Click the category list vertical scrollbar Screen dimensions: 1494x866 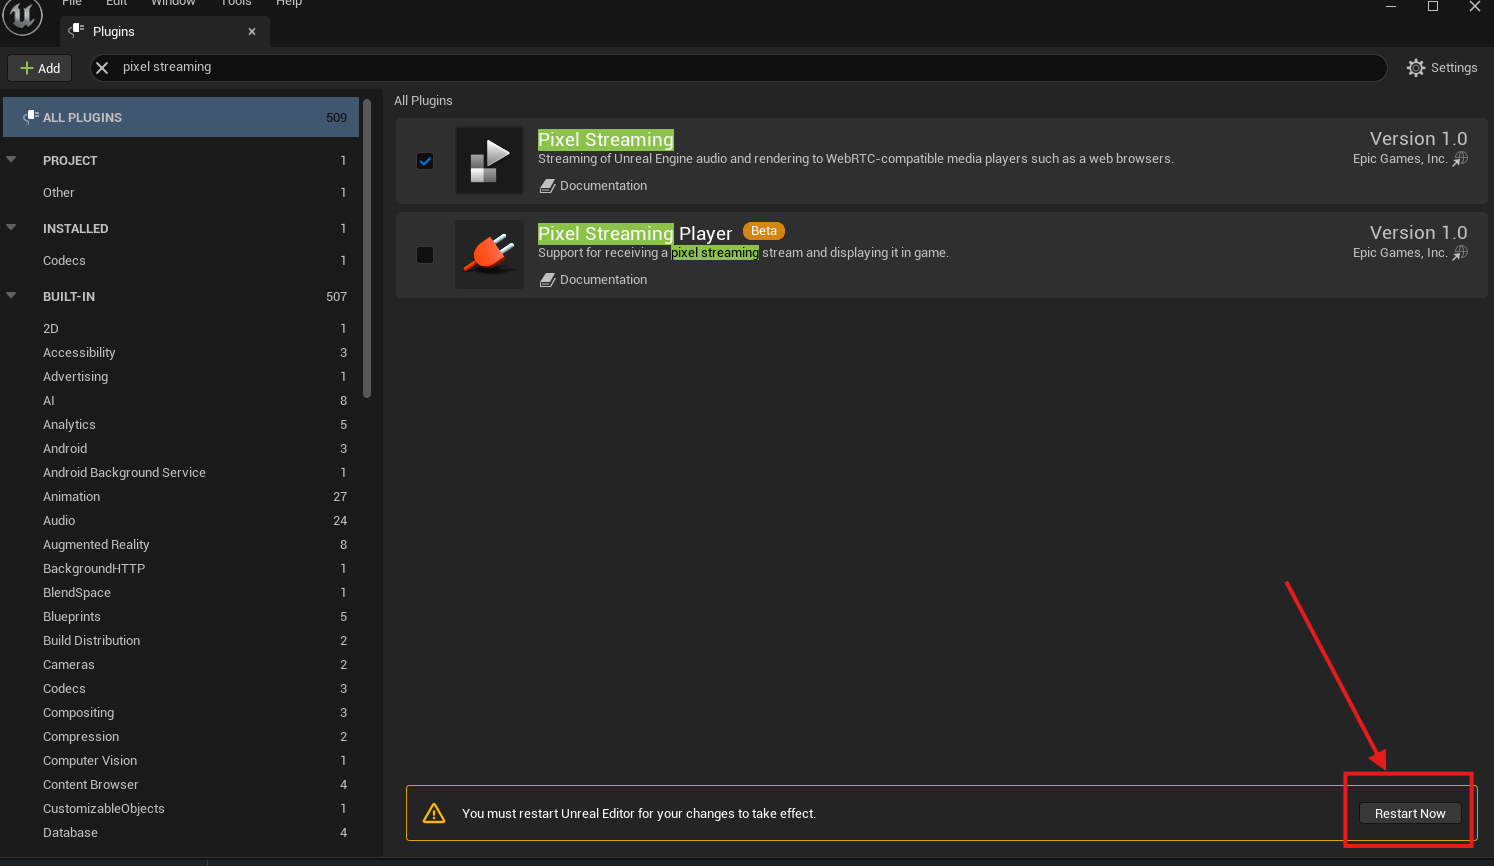367,250
